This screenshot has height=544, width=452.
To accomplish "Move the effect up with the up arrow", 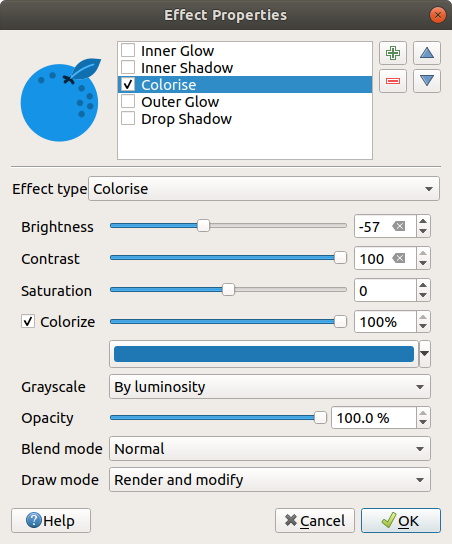I will (x=427, y=53).
